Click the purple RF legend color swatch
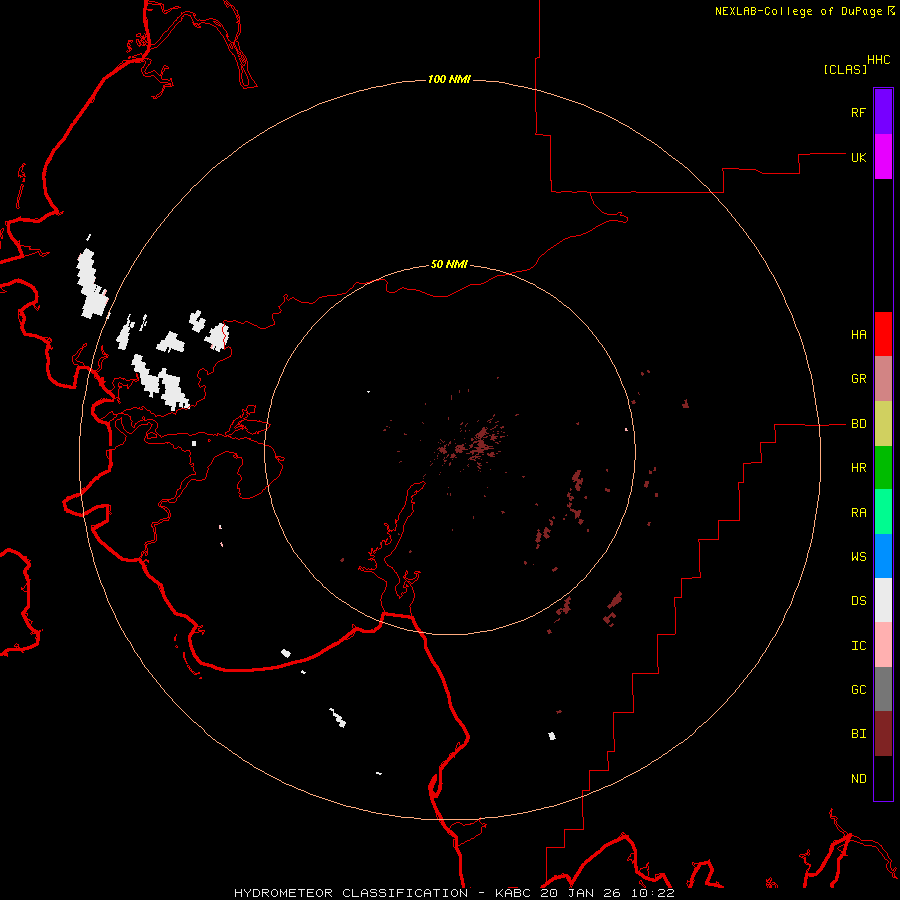This screenshot has height=900, width=900. point(883,112)
